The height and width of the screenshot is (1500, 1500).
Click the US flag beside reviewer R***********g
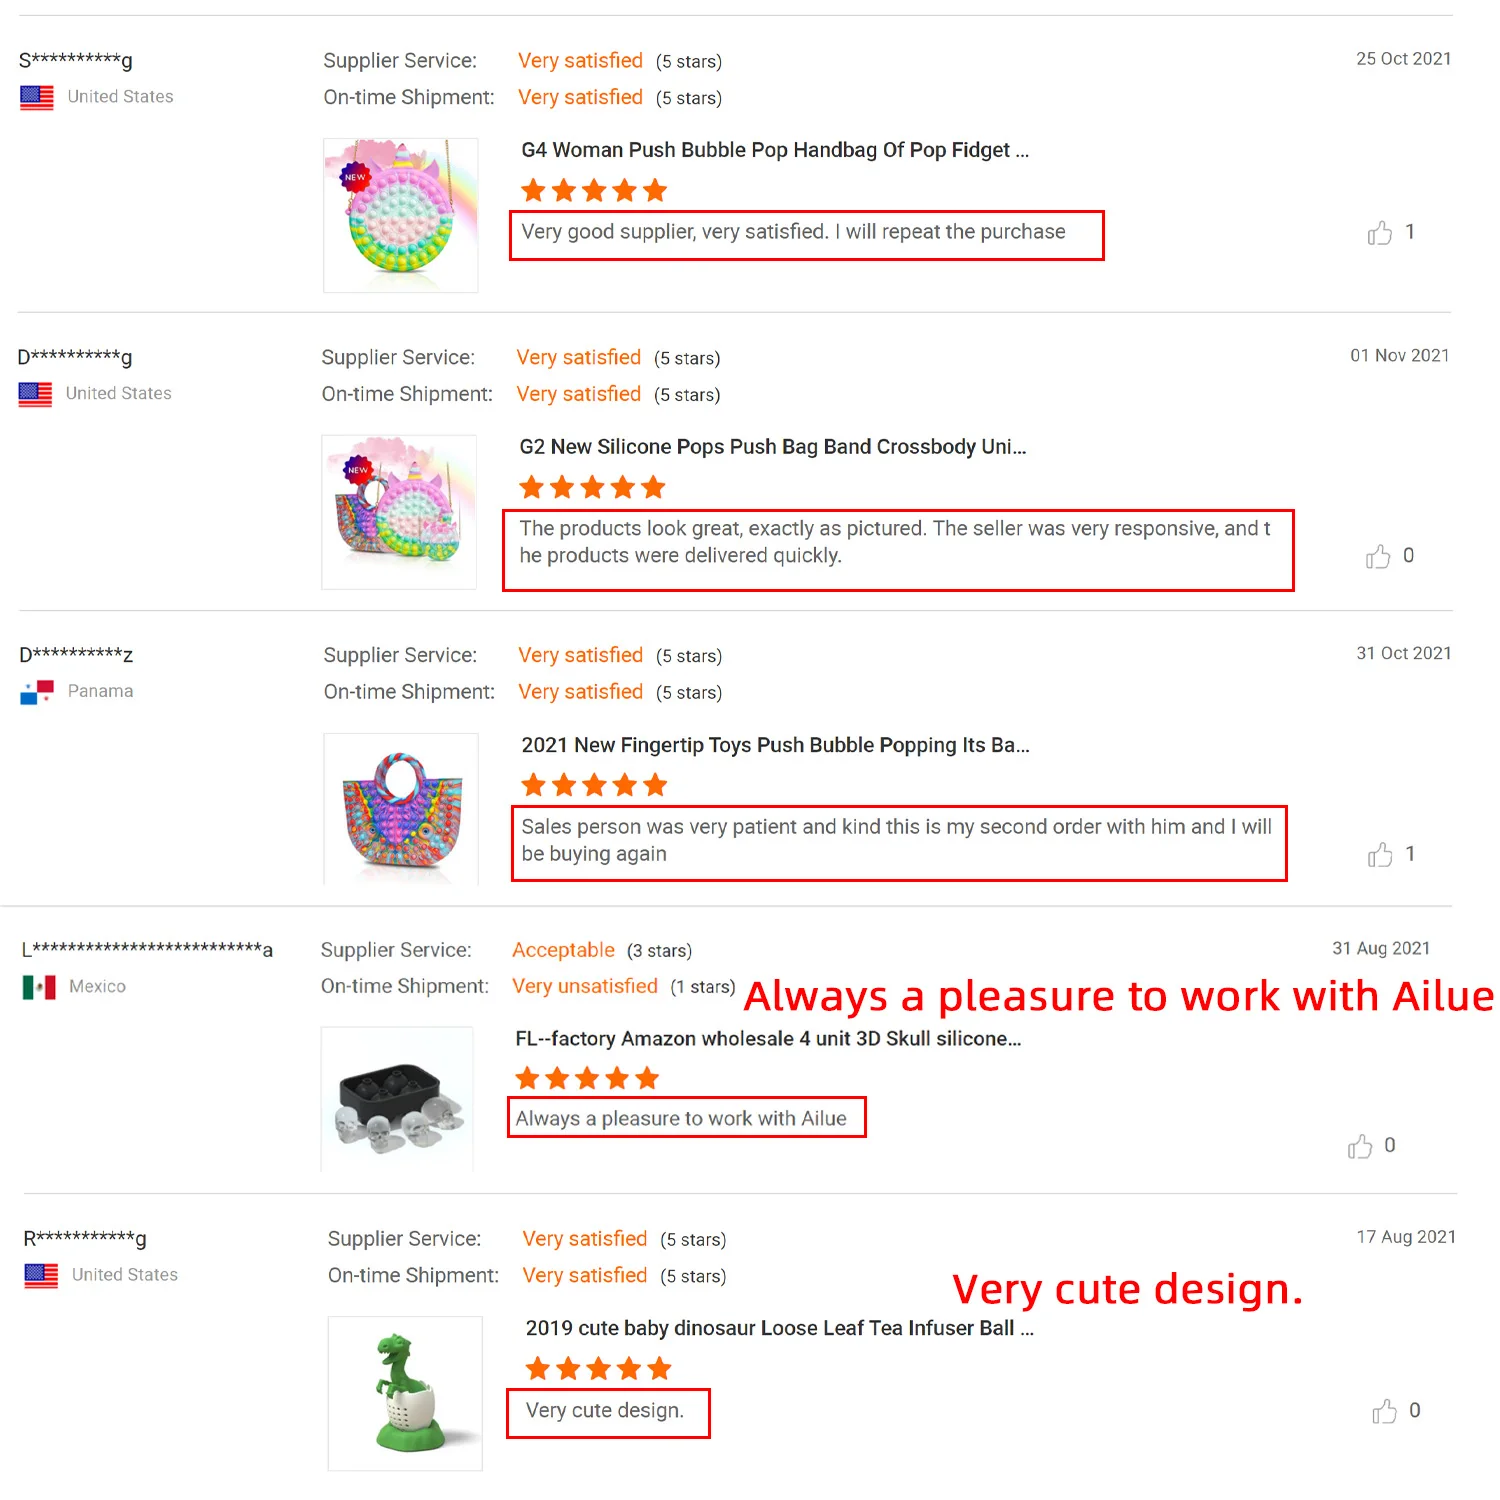click(41, 1275)
